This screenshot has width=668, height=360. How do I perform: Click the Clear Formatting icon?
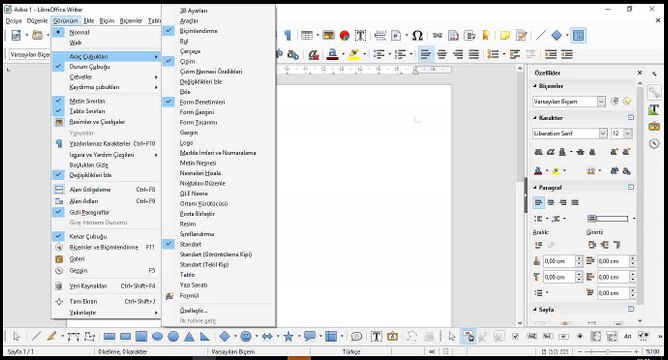(x=314, y=55)
